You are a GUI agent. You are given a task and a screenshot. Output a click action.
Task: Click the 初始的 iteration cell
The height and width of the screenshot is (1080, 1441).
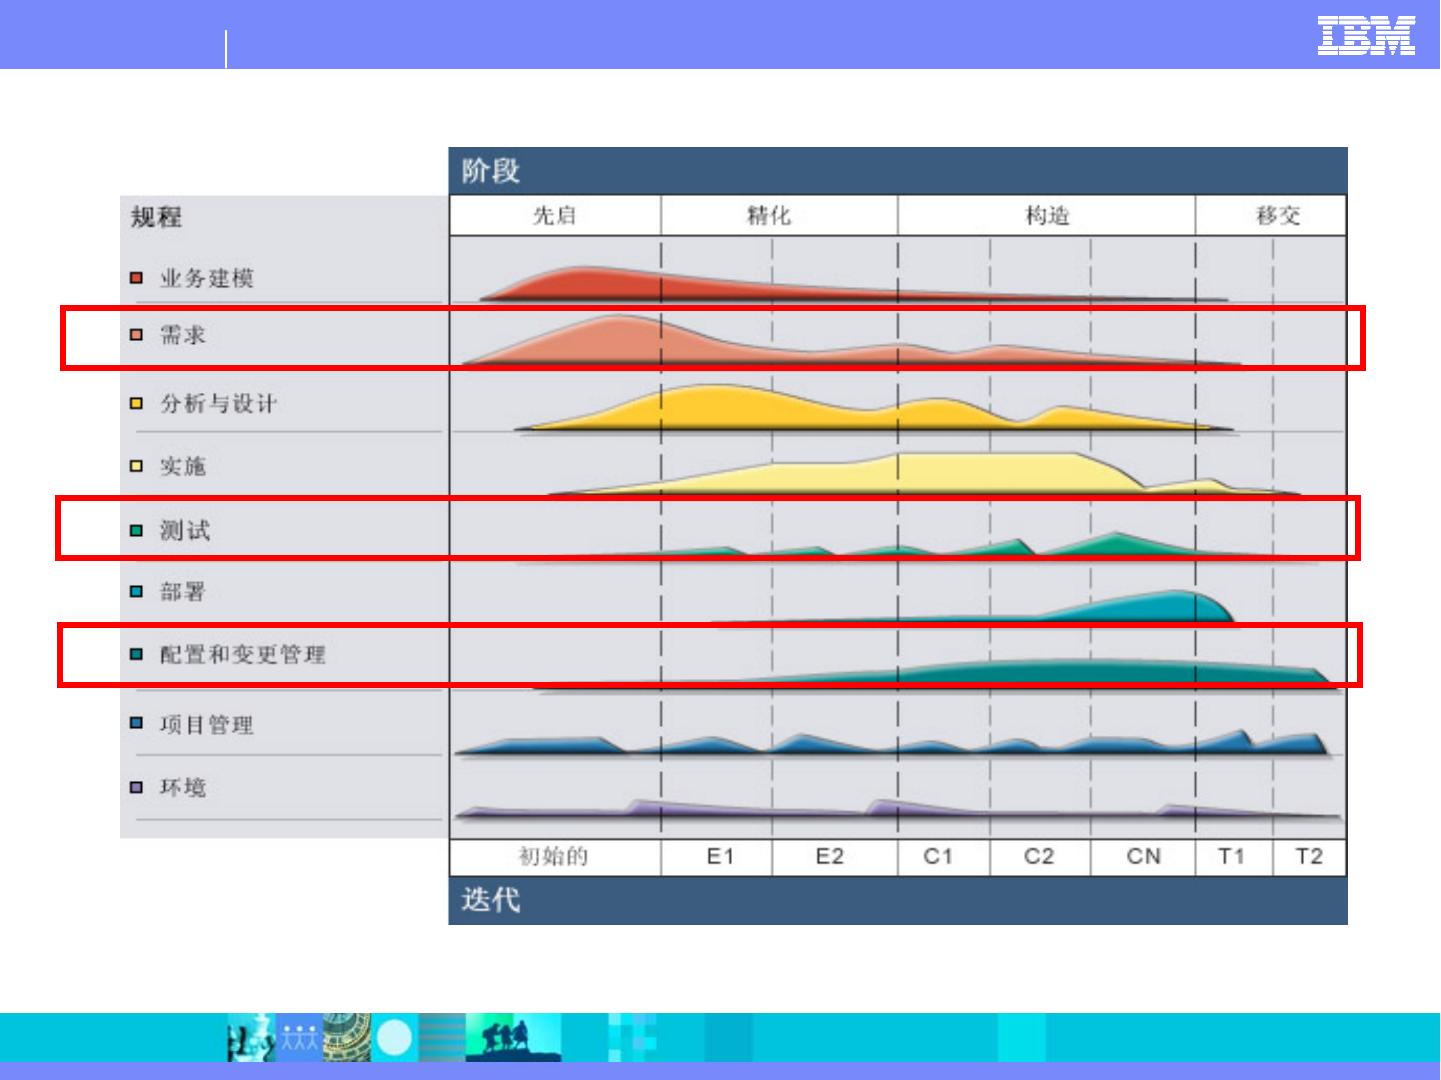click(x=555, y=857)
